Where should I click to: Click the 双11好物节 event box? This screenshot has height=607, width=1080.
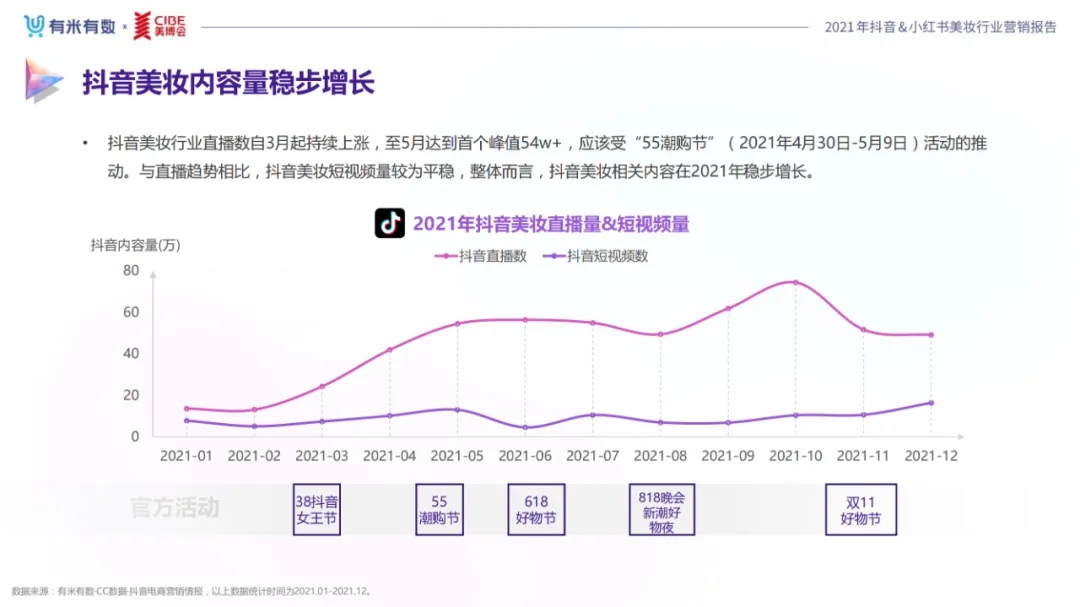[x=861, y=510]
